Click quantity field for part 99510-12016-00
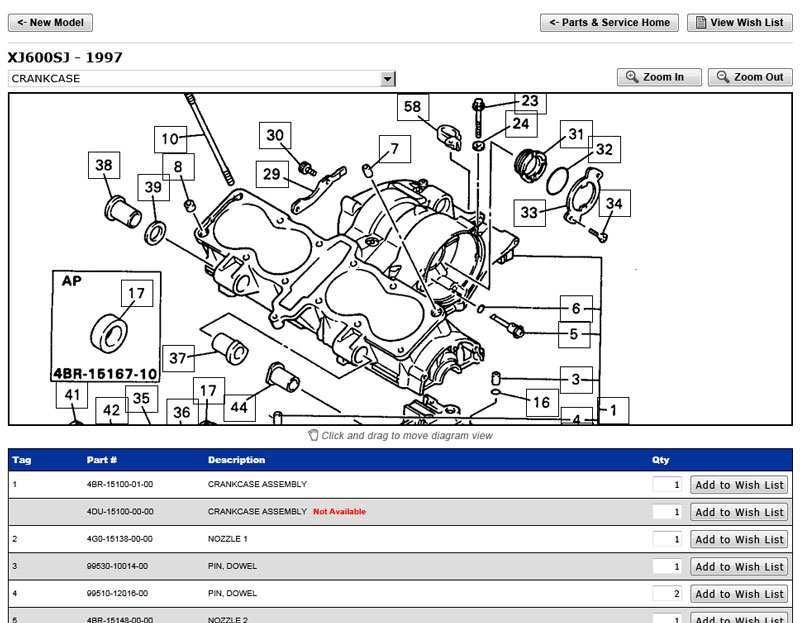The image size is (800, 623). [x=667, y=594]
